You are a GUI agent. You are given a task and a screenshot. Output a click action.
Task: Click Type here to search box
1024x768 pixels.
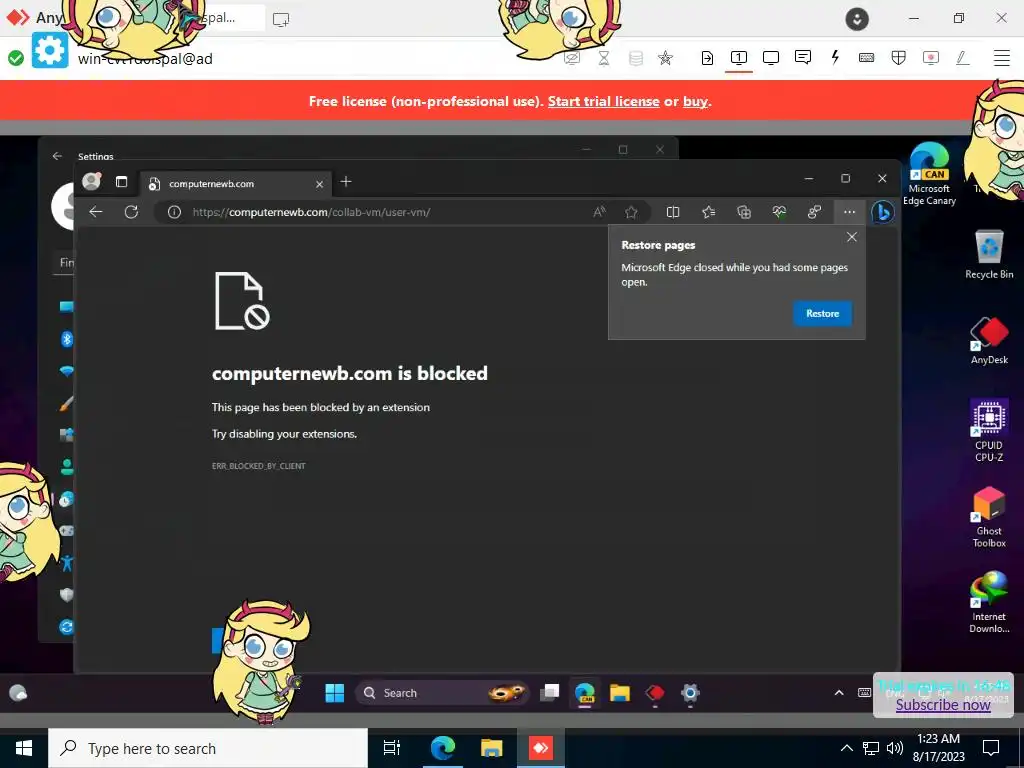click(208, 748)
